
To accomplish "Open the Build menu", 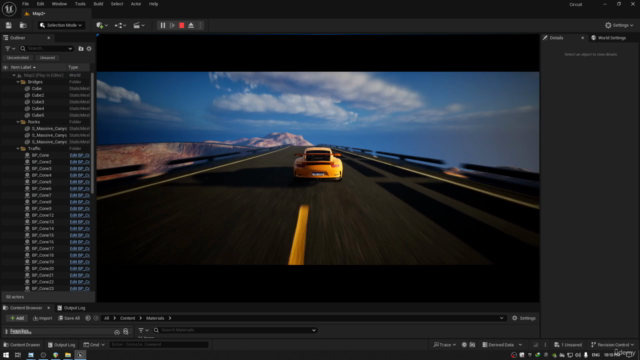I will pyautogui.click(x=98, y=4).
